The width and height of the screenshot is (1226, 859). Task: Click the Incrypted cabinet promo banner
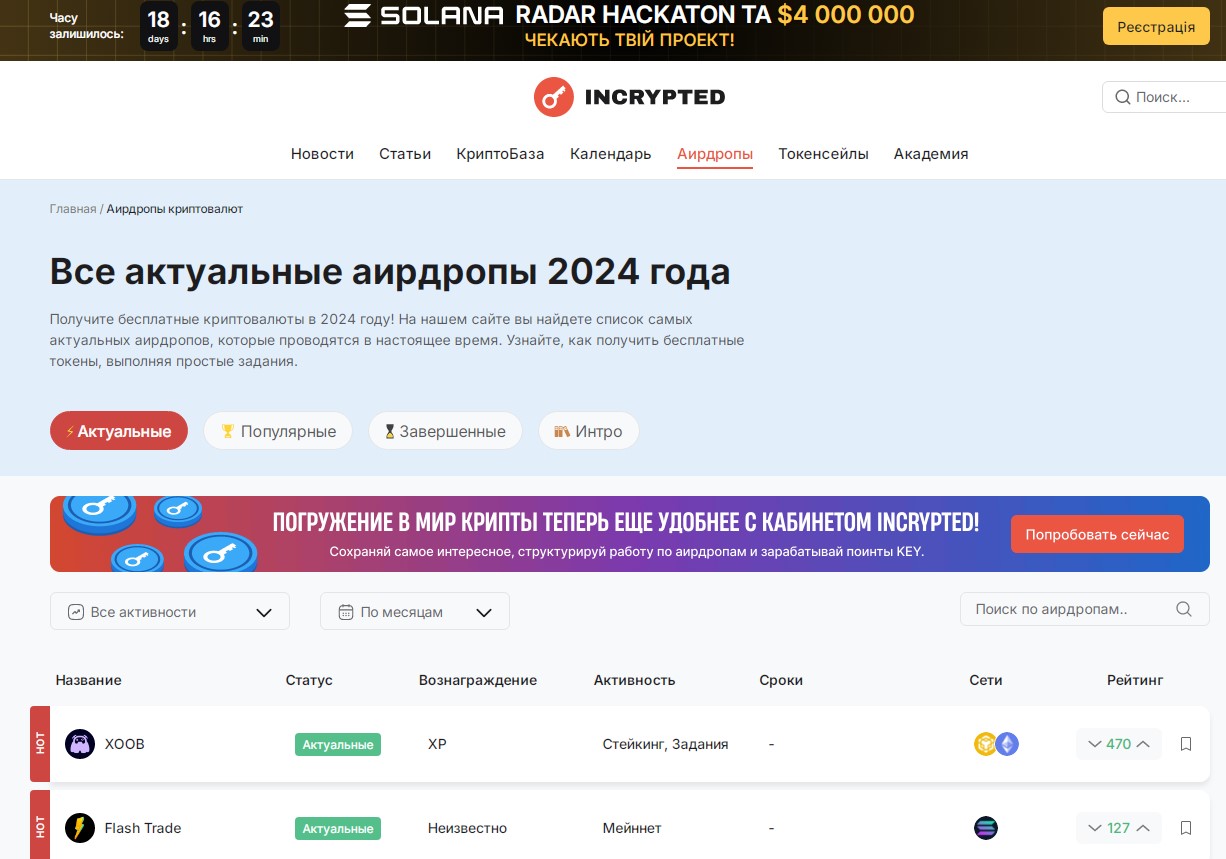pos(630,534)
